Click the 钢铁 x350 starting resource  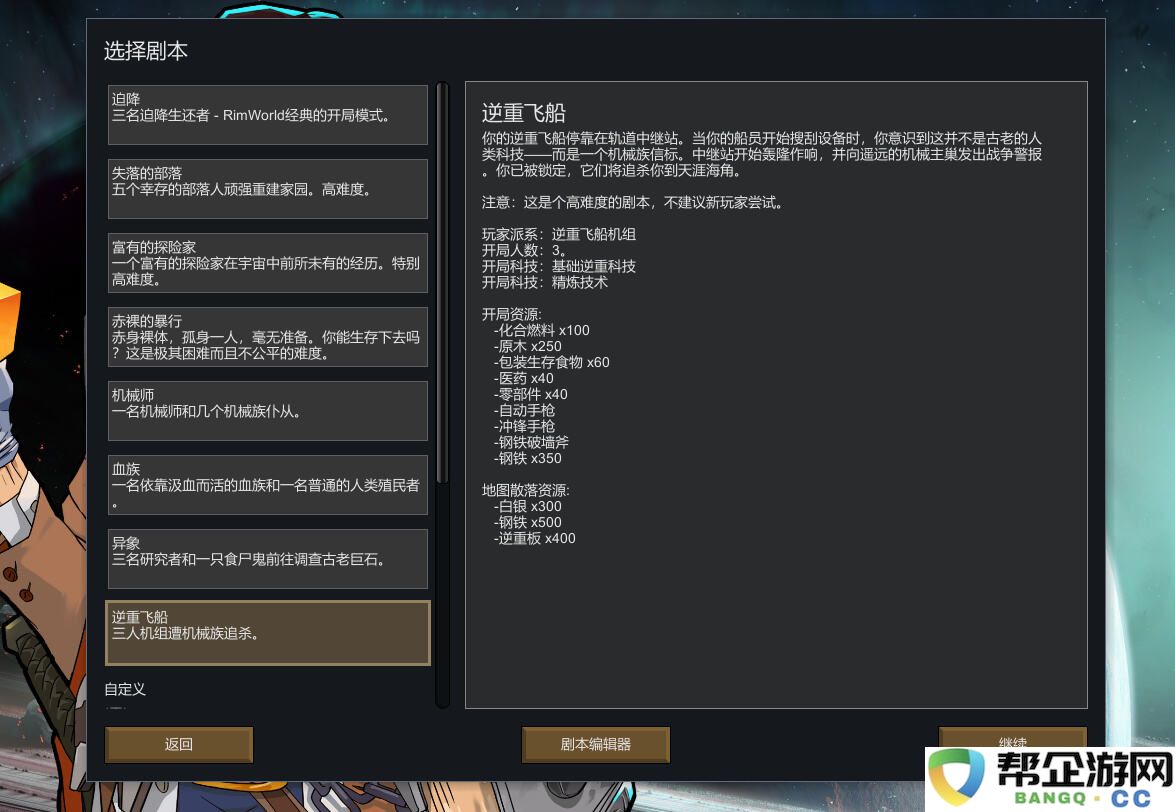click(528, 458)
